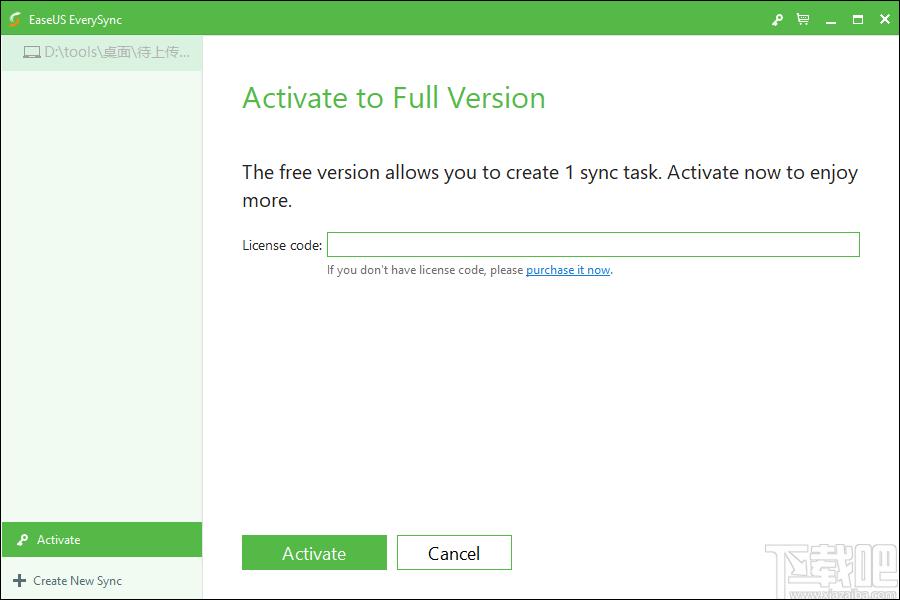Click the computer icon beside D:\tools task
Viewport: 900px width, 600px height.
point(32,53)
